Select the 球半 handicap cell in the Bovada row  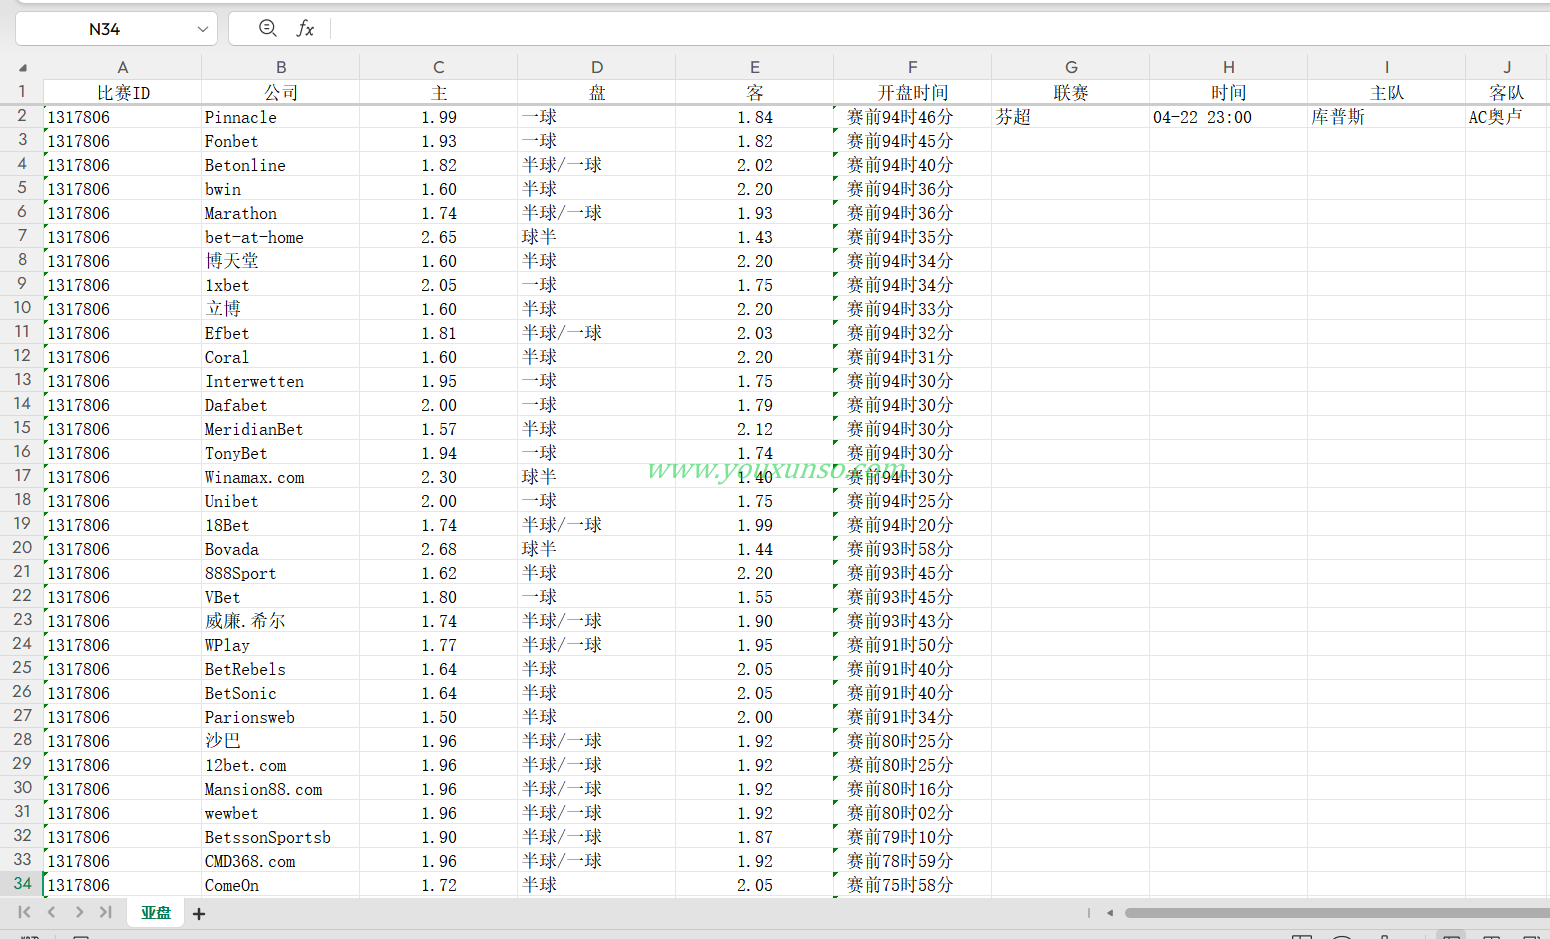597,549
